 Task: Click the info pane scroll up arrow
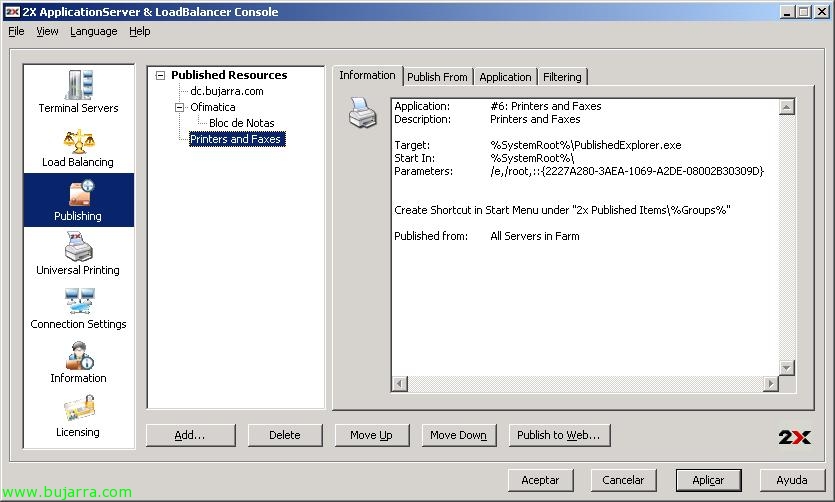coord(787,106)
